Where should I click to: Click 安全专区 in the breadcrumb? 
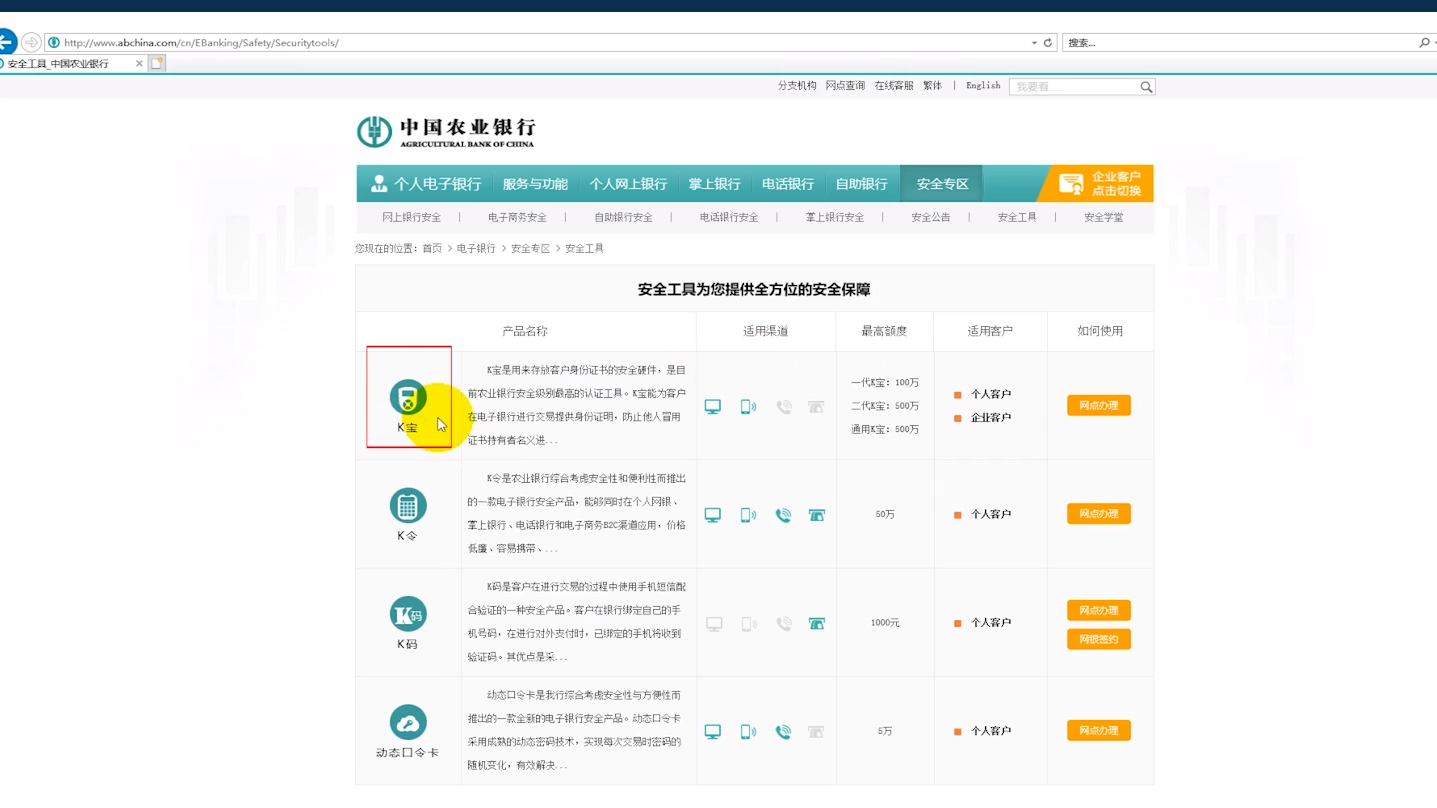[x=530, y=248]
